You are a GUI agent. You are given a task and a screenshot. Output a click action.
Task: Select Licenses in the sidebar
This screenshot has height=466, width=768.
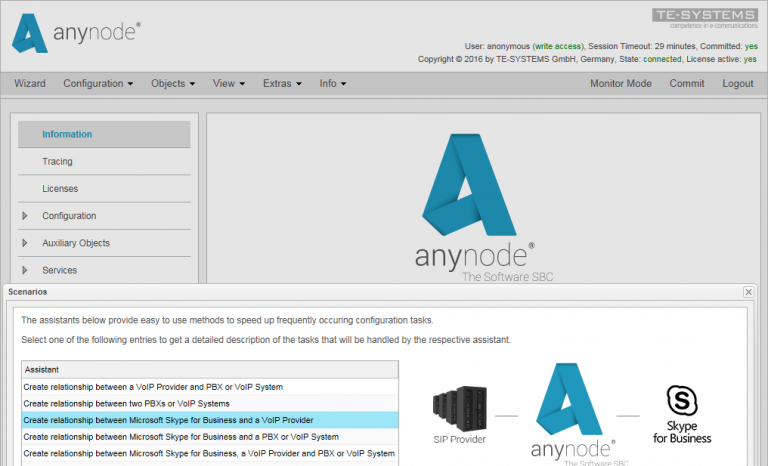[104, 189]
